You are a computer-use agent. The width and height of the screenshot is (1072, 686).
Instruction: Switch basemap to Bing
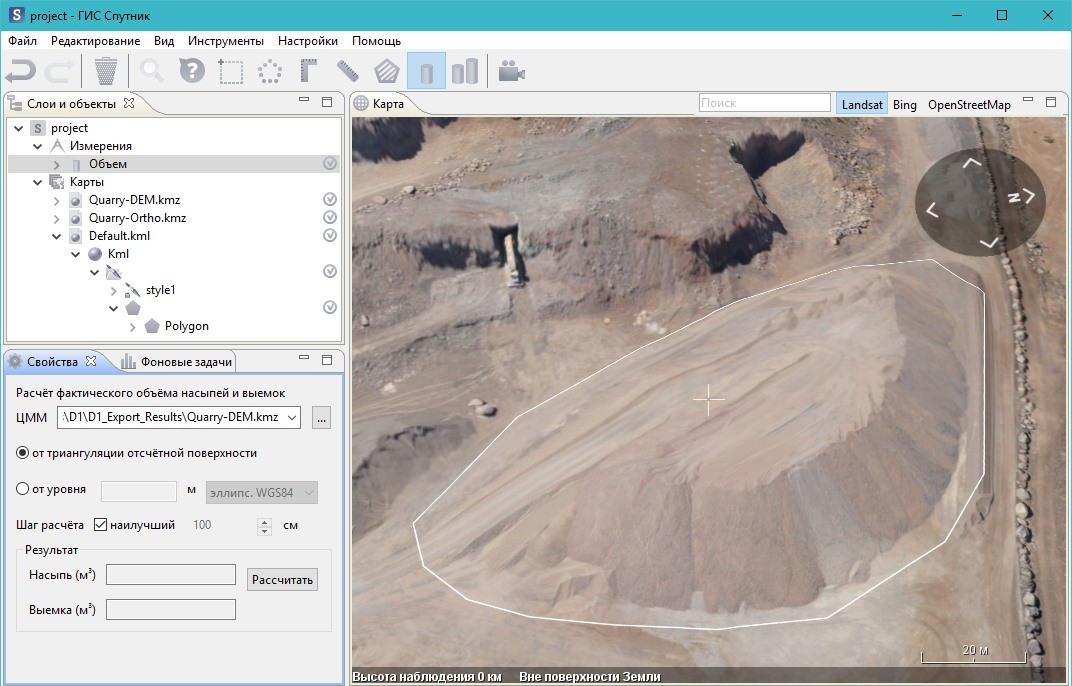pyautogui.click(x=904, y=105)
